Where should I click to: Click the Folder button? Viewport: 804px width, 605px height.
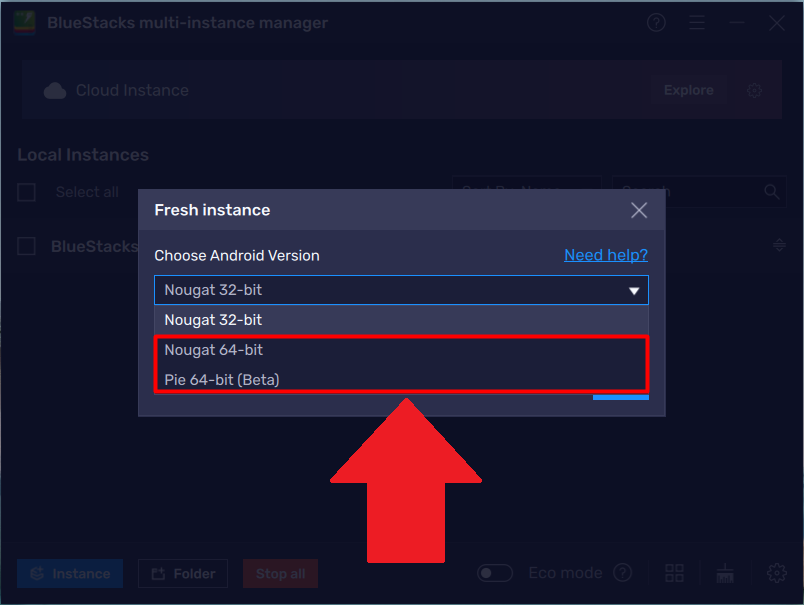pyautogui.click(x=183, y=573)
